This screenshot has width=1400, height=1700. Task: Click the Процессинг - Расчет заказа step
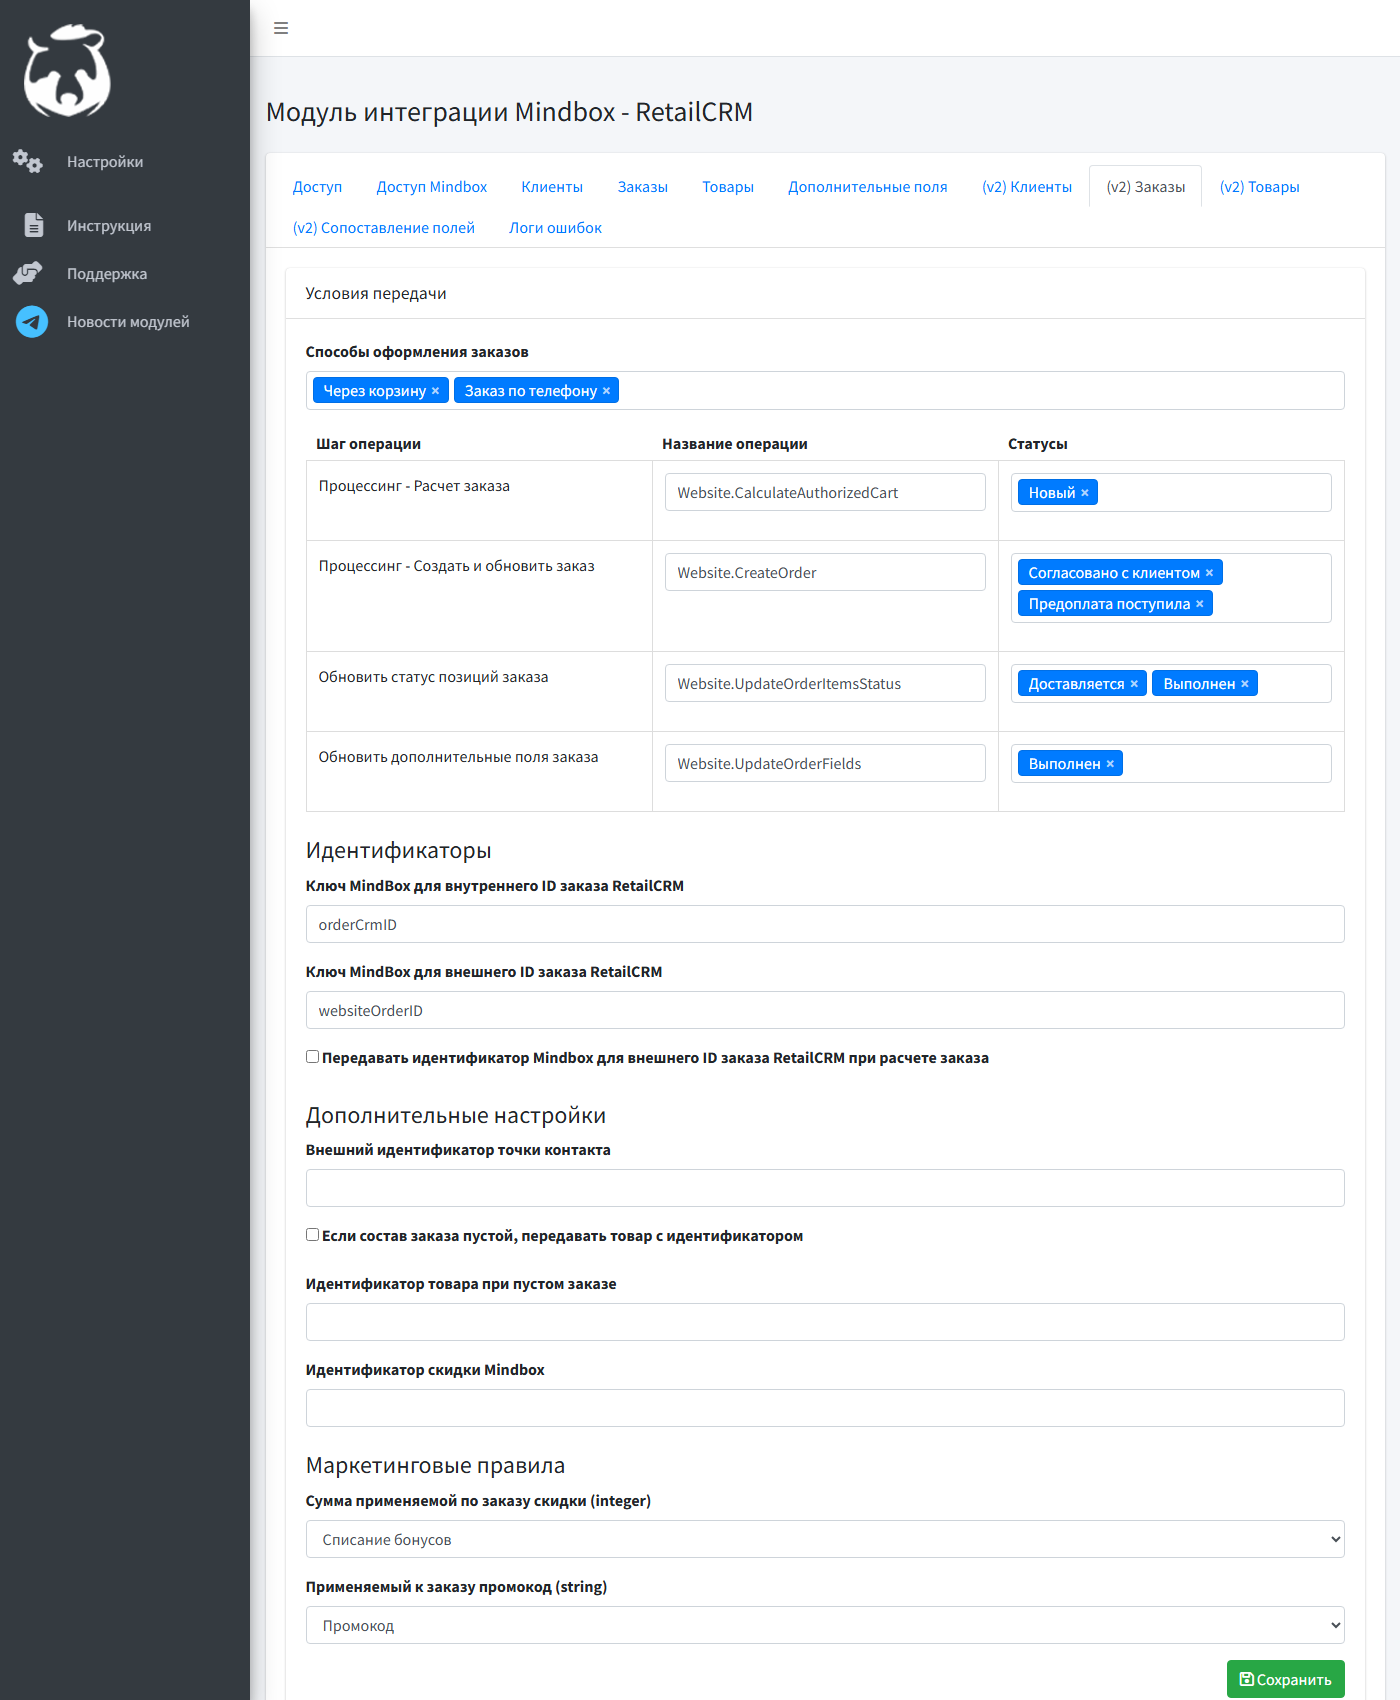tap(414, 486)
